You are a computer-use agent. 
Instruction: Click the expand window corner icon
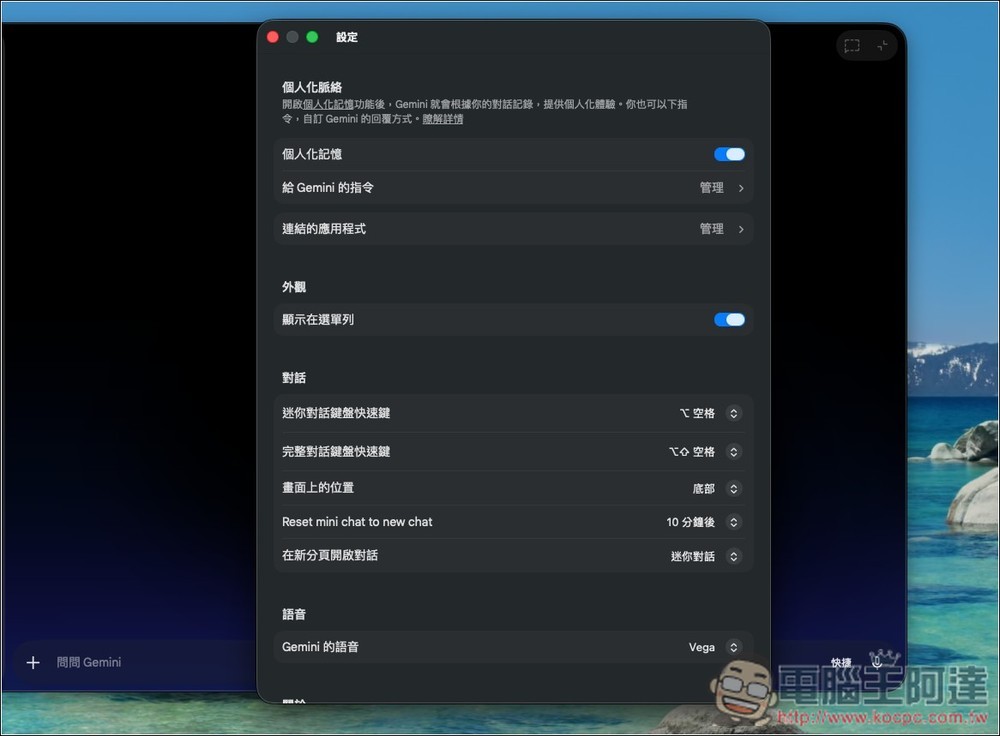click(x=878, y=45)
